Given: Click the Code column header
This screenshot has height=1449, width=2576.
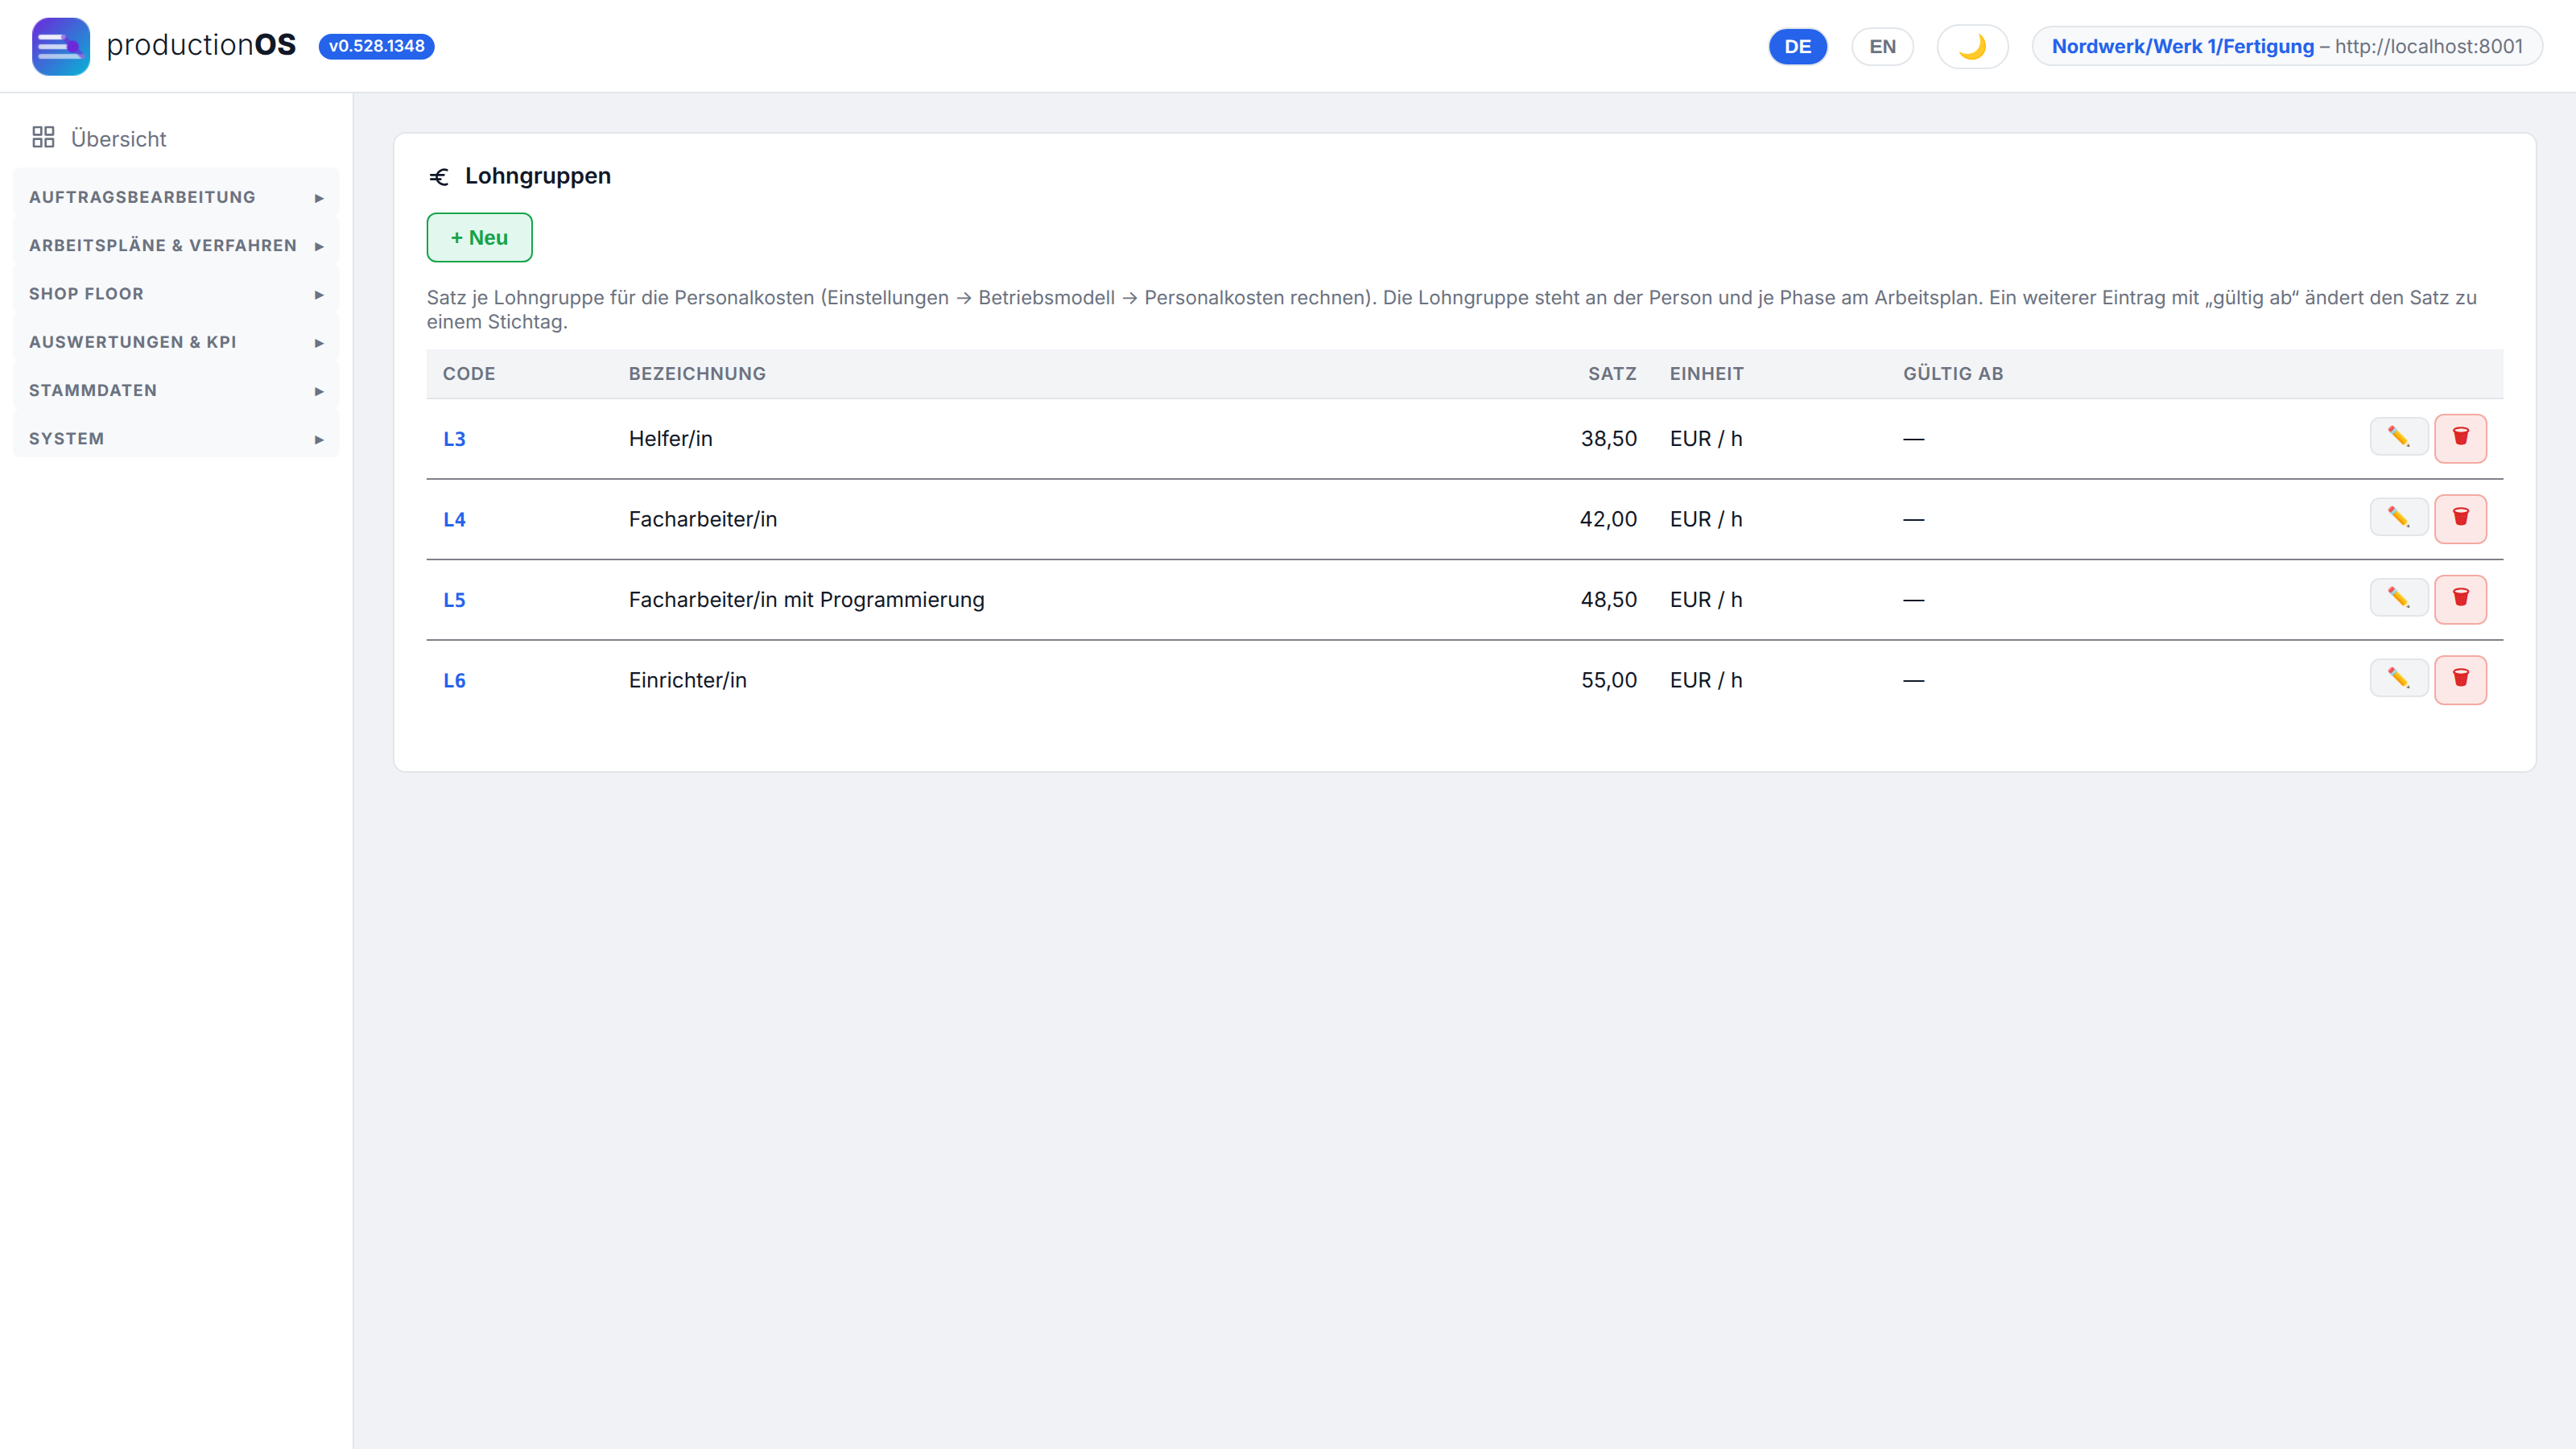Looking at the screenshot, I should 469,373.
